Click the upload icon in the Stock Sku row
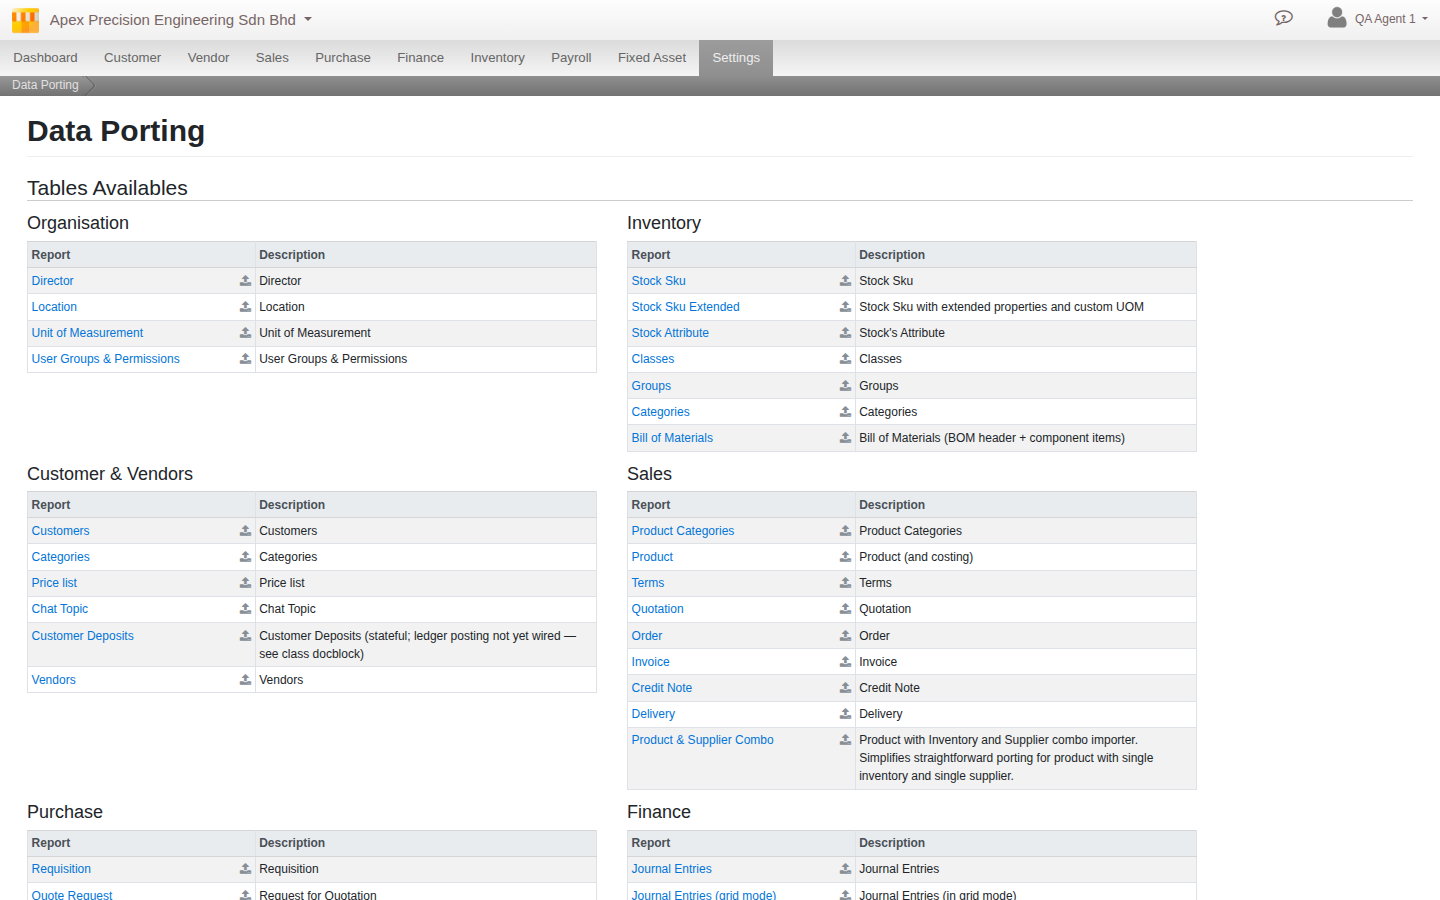The image size is (1440, 900). (845, 281)
